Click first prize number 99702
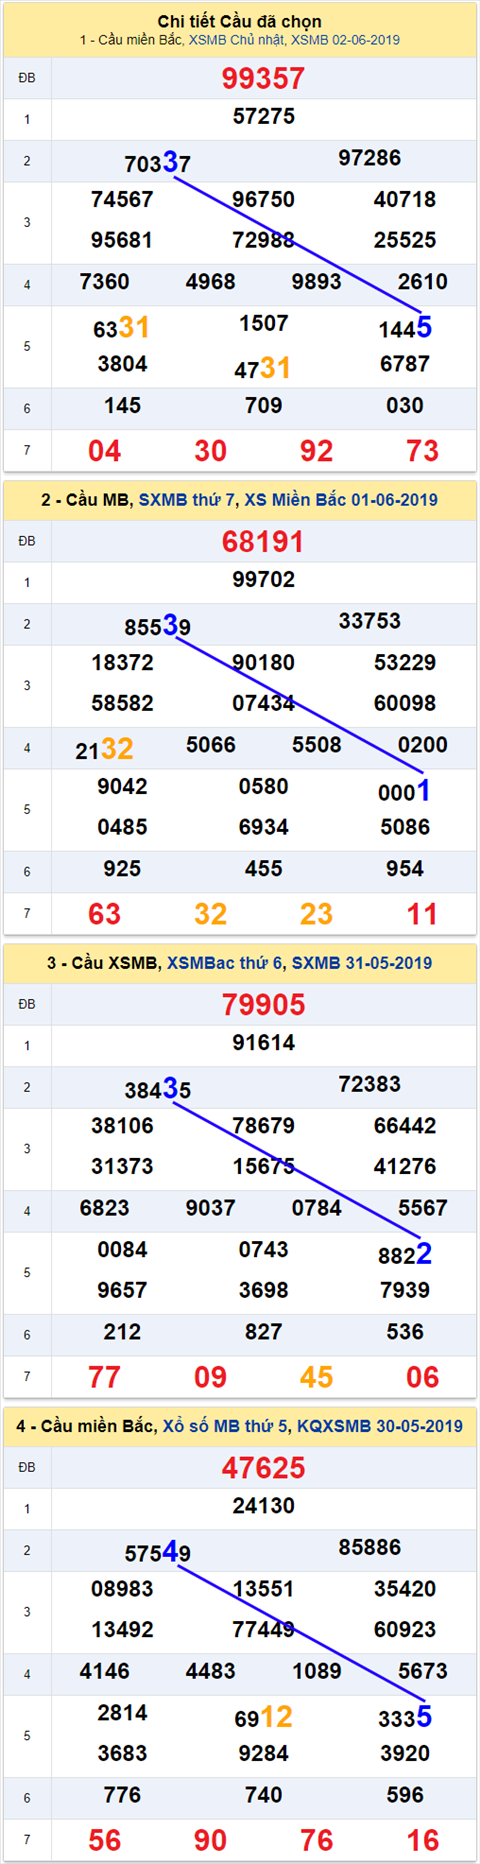Image resolution: width=480 pixels, height=1864 pixels. (264, 579)
